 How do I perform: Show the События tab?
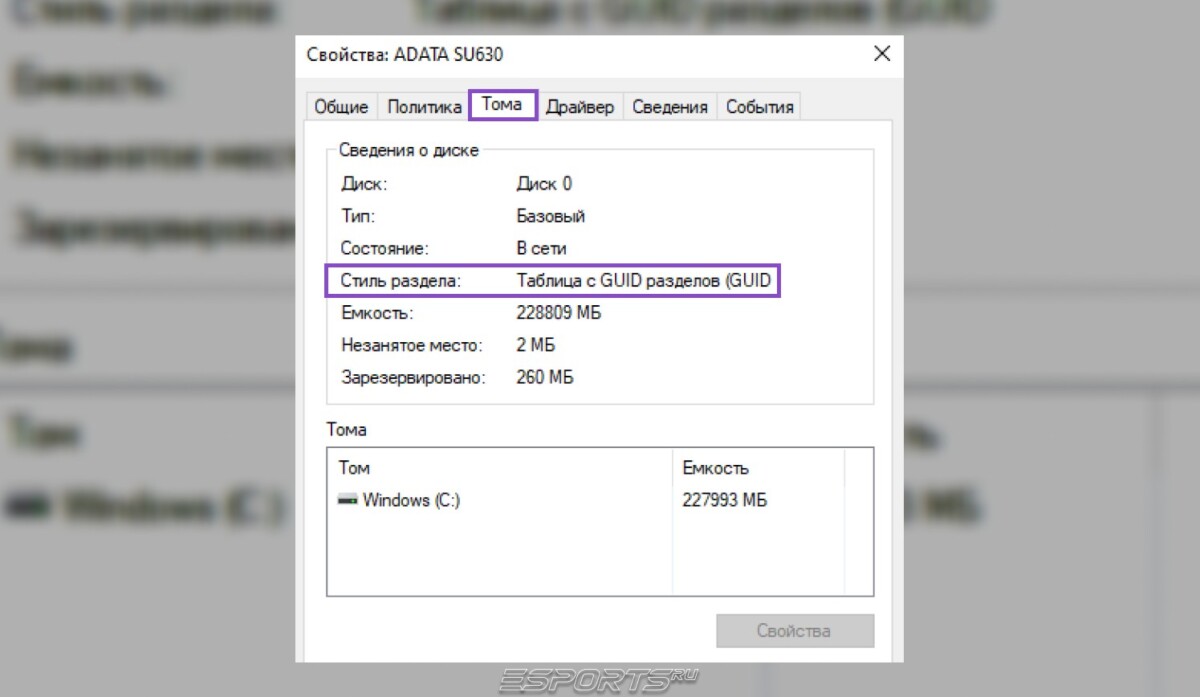pyautogui.click(x=759, y=107)
